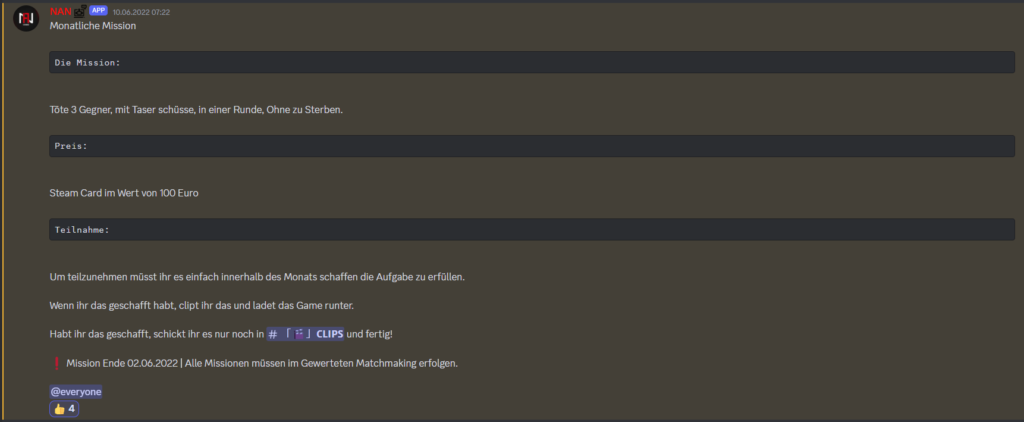
Task: Click the 'Mission Ende 02.06.2022' line
Action: click(262, 363)
